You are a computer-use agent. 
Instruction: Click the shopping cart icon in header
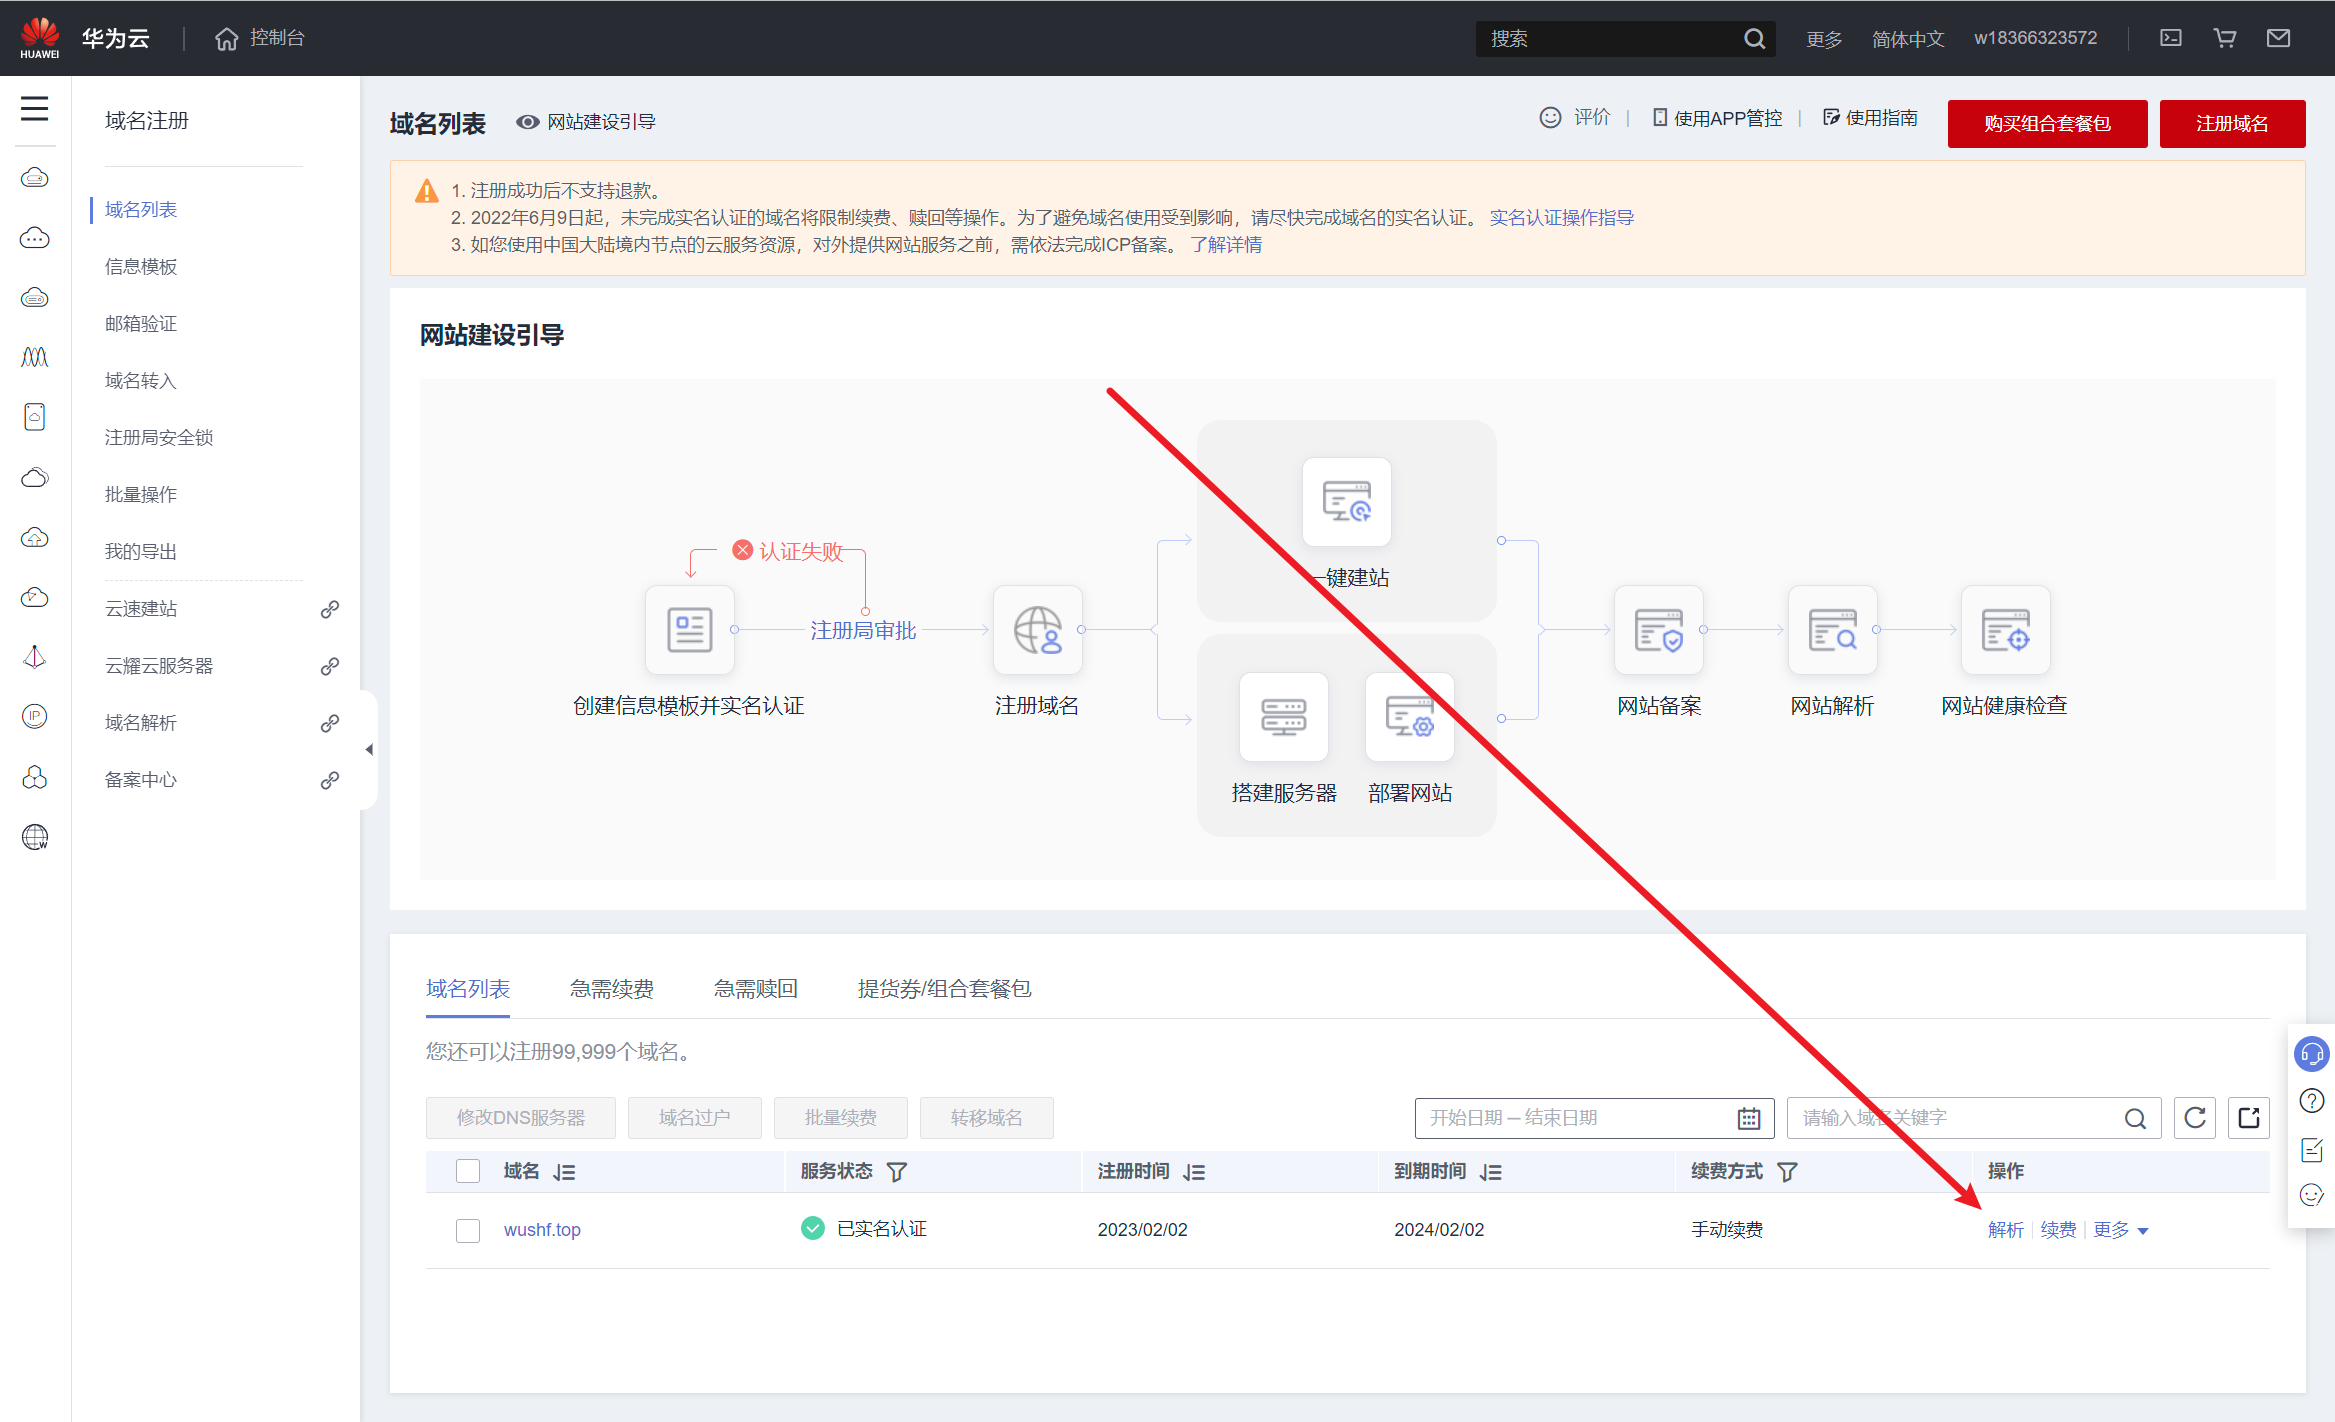(x=2225, y=38)
